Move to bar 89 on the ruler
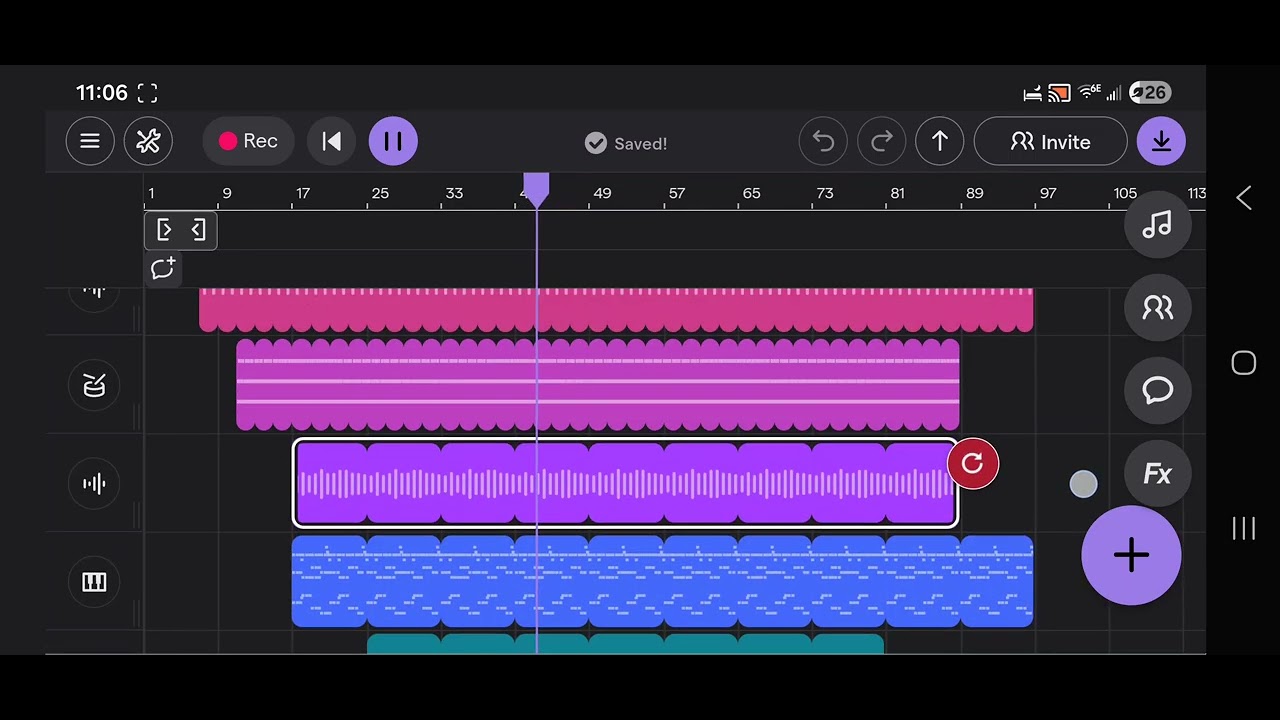 coord(974,193)
